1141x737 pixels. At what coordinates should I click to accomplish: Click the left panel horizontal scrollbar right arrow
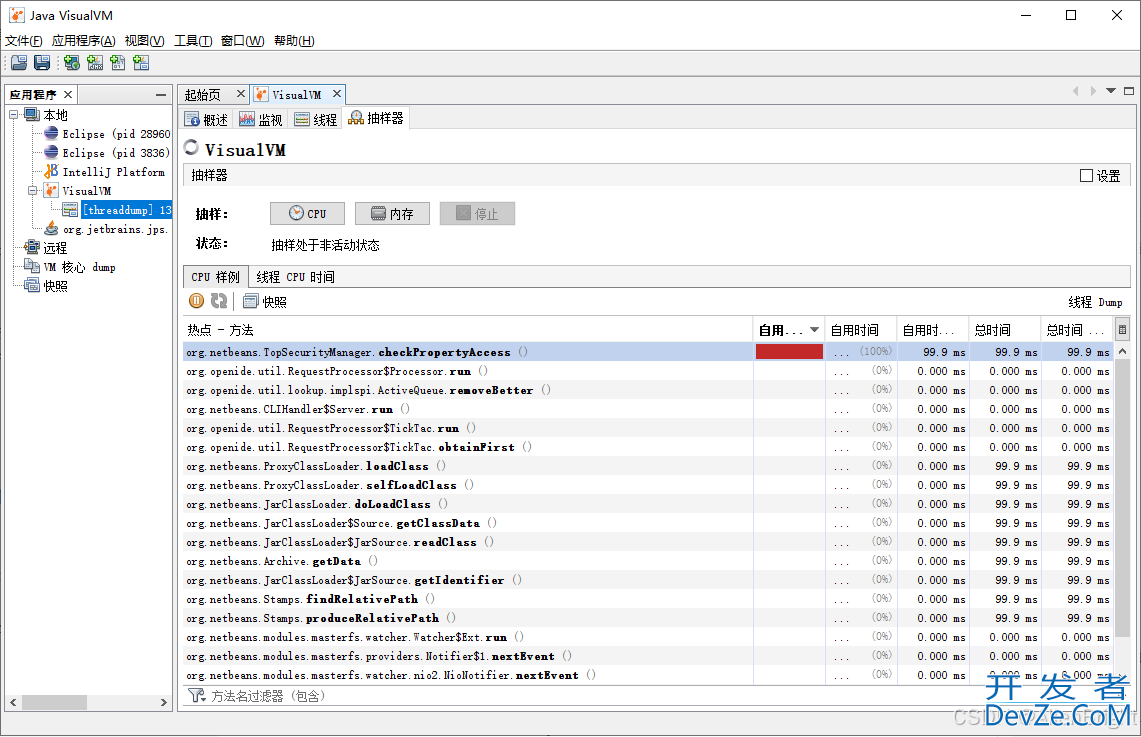164,702
